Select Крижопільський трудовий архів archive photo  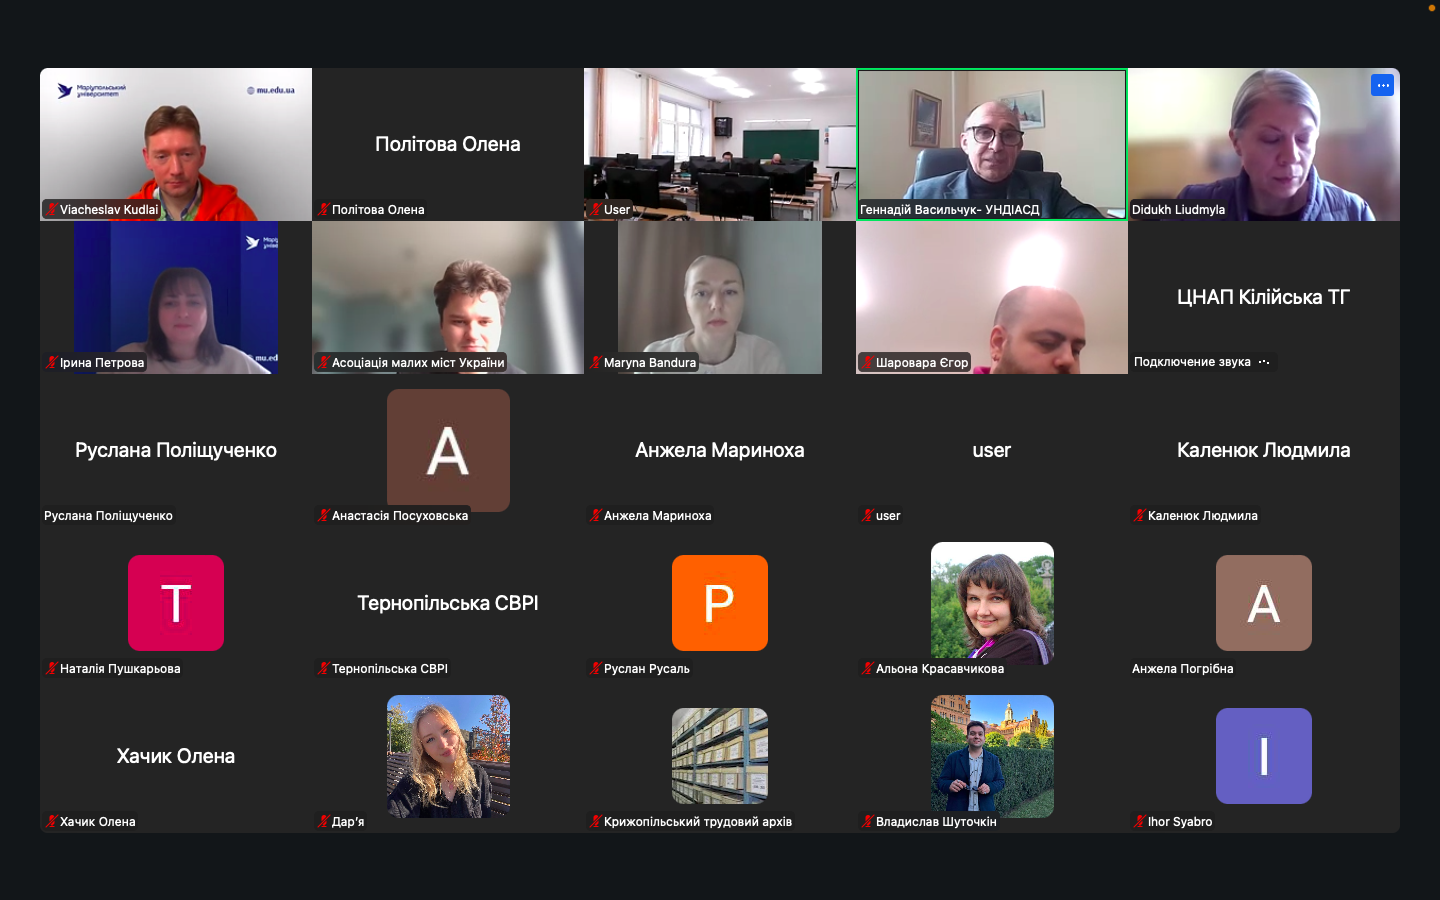pyautogui.click(x=720, y=755)
